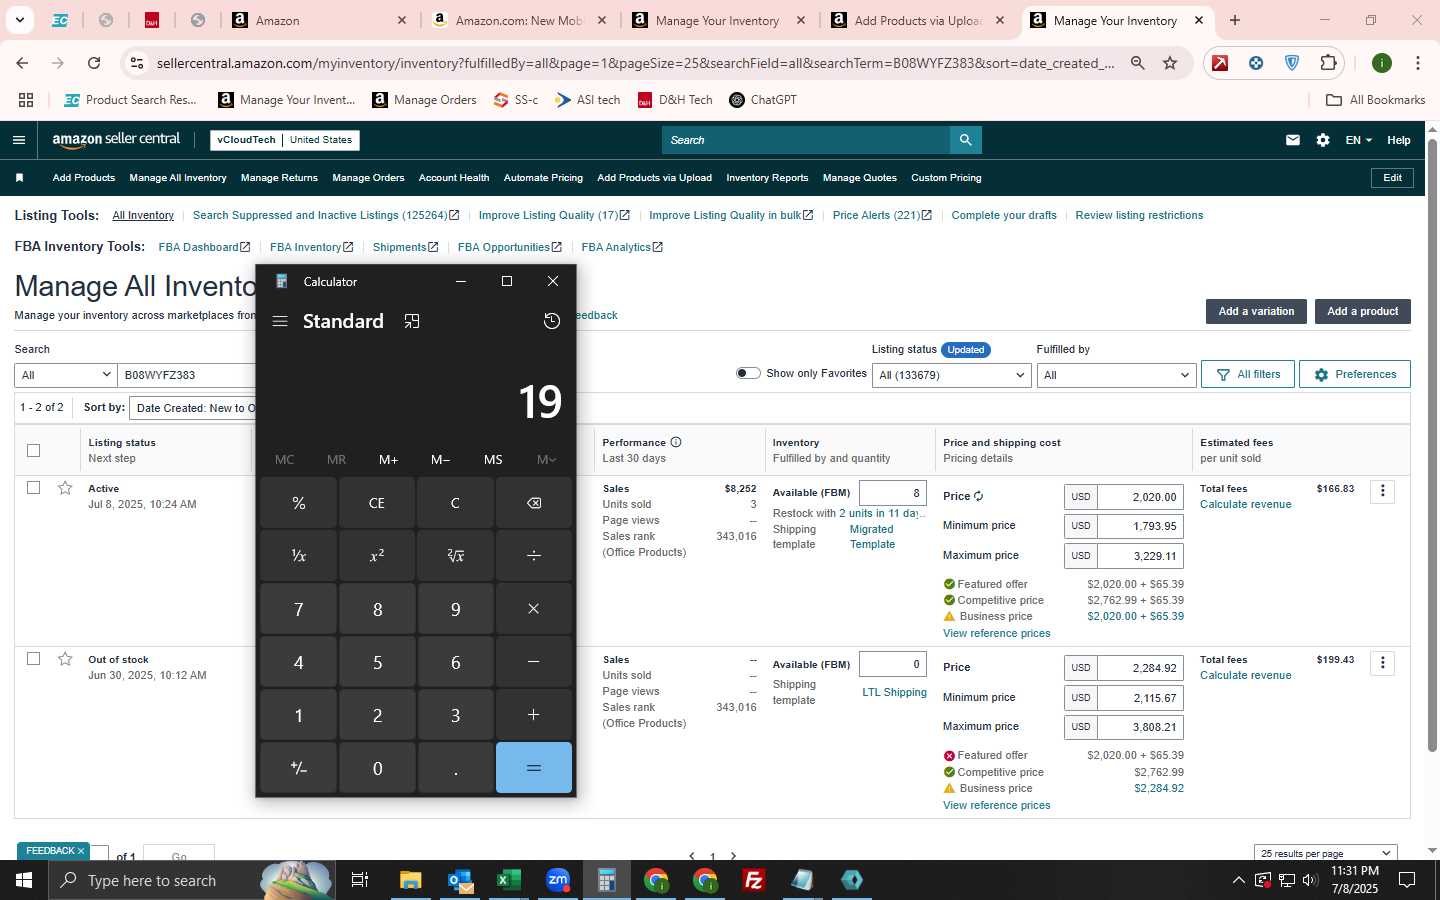Image resolution: width=1440 pixels, height=900 pixels.
Task: Open 25 results per page dropdown
Action: 1325,853
